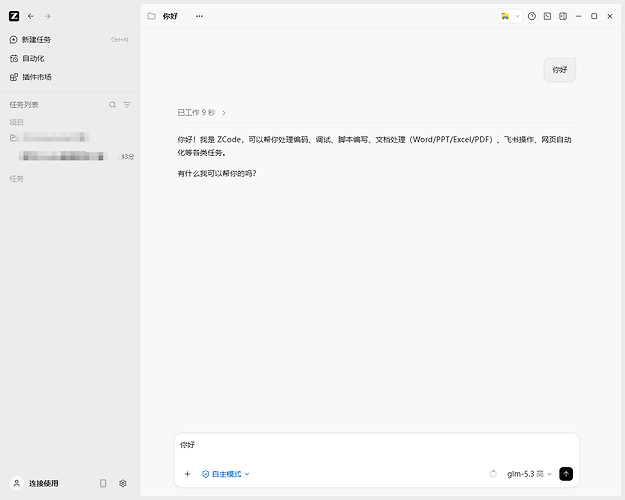The width and height of the screenshot is (625, 500).
Task: Click the 你好 conversation title
Action: [170, 16]
